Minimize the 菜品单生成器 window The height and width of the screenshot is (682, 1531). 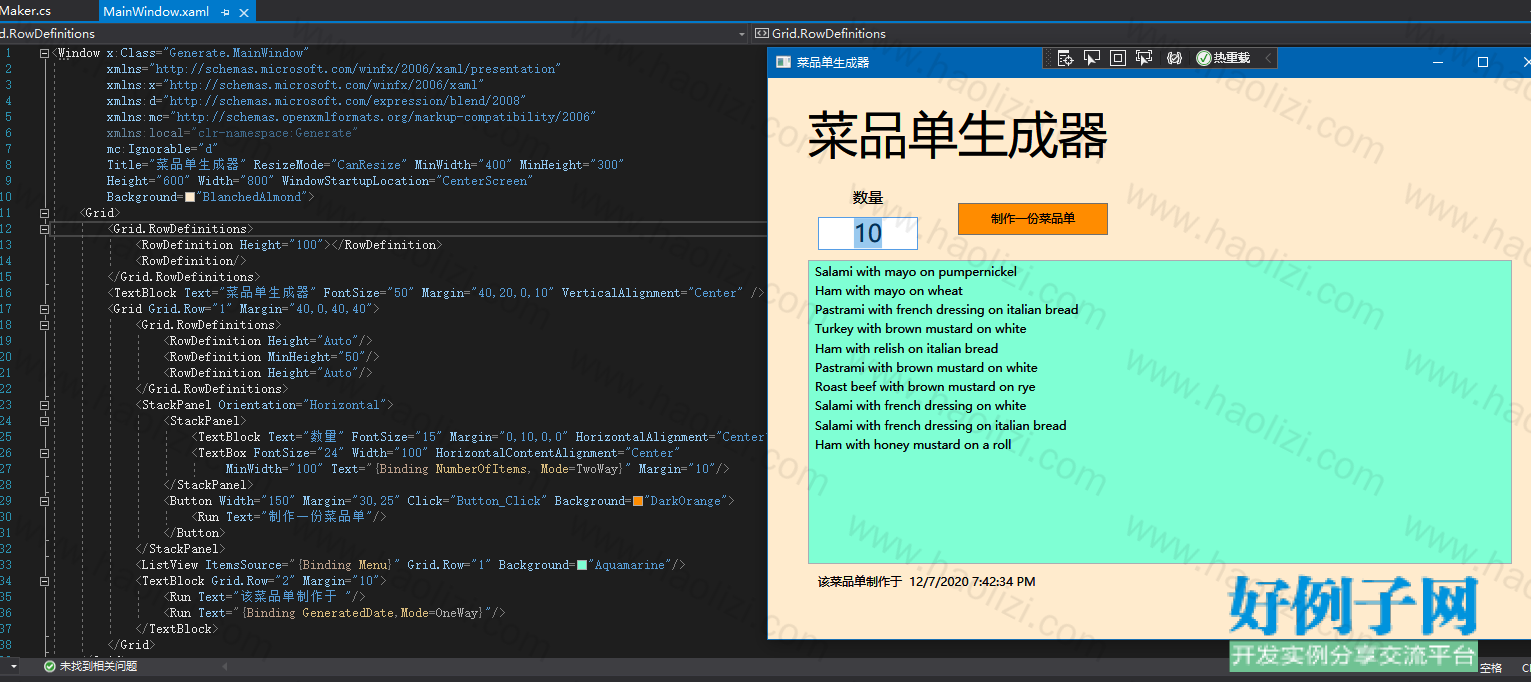[x=1438, y=62]
